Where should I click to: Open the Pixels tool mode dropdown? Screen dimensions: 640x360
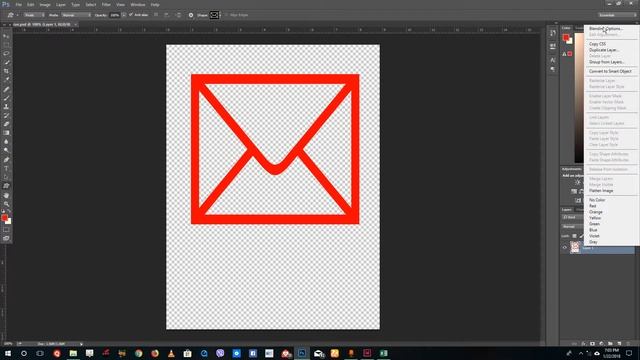pos(34,15)
